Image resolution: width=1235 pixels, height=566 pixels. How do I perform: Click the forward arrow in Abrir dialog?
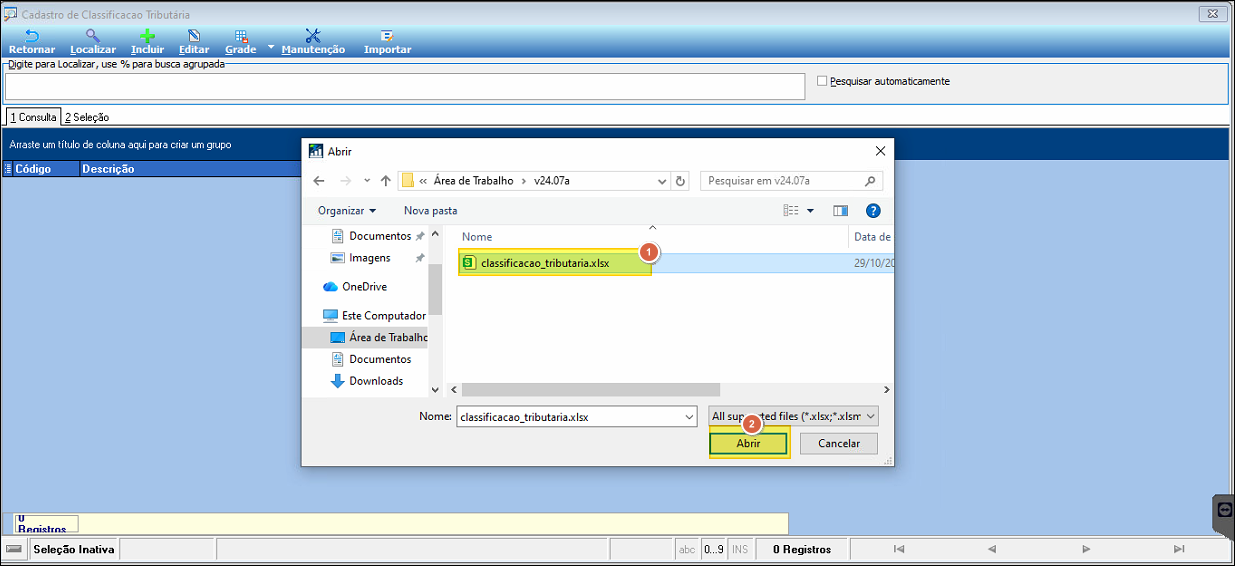click(345, 181)
